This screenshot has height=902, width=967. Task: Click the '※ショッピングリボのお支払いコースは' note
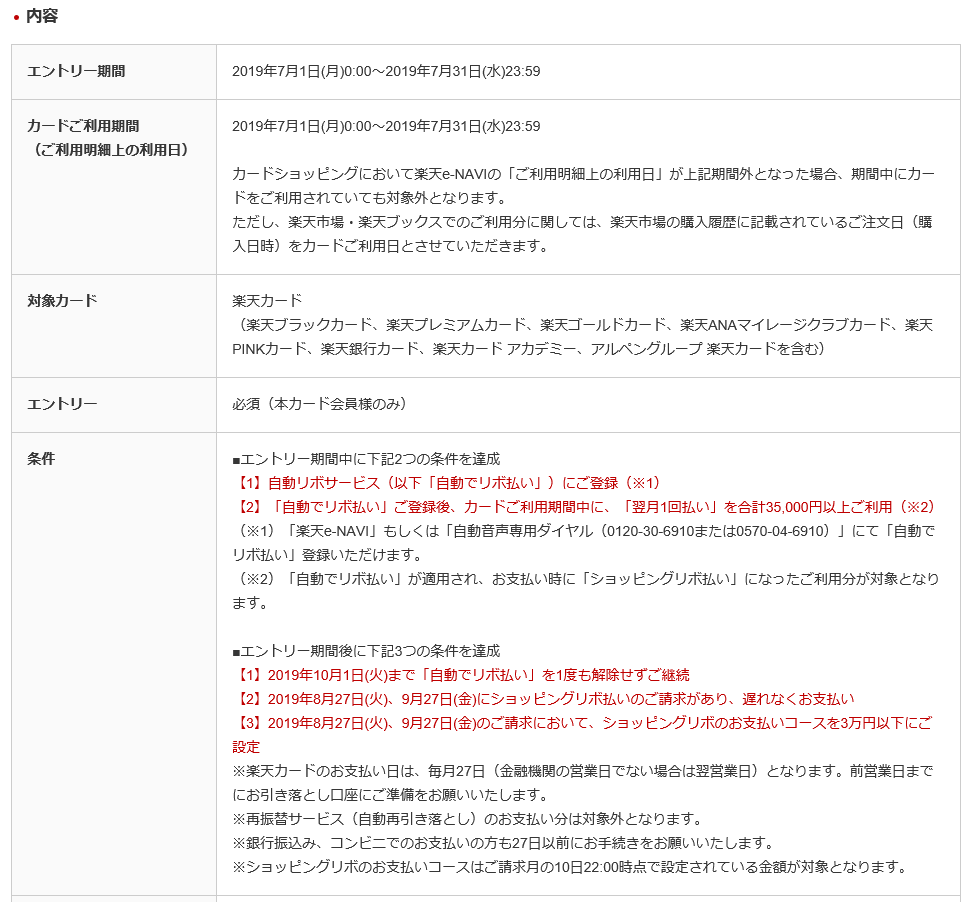tap(569, 868)
